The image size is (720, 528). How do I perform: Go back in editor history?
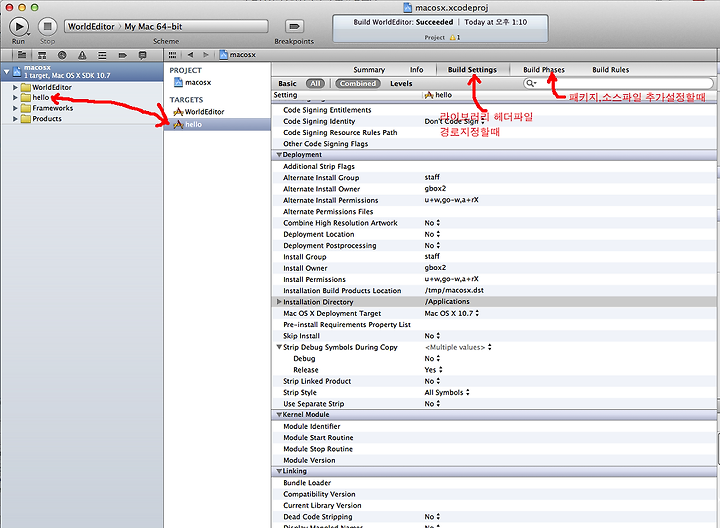190,55
